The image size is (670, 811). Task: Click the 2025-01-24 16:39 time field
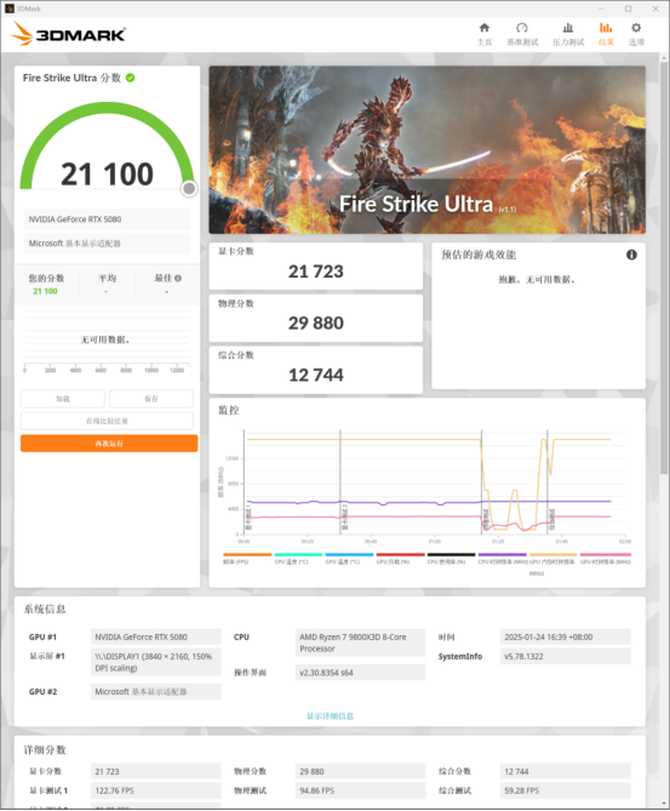point(565,637)
